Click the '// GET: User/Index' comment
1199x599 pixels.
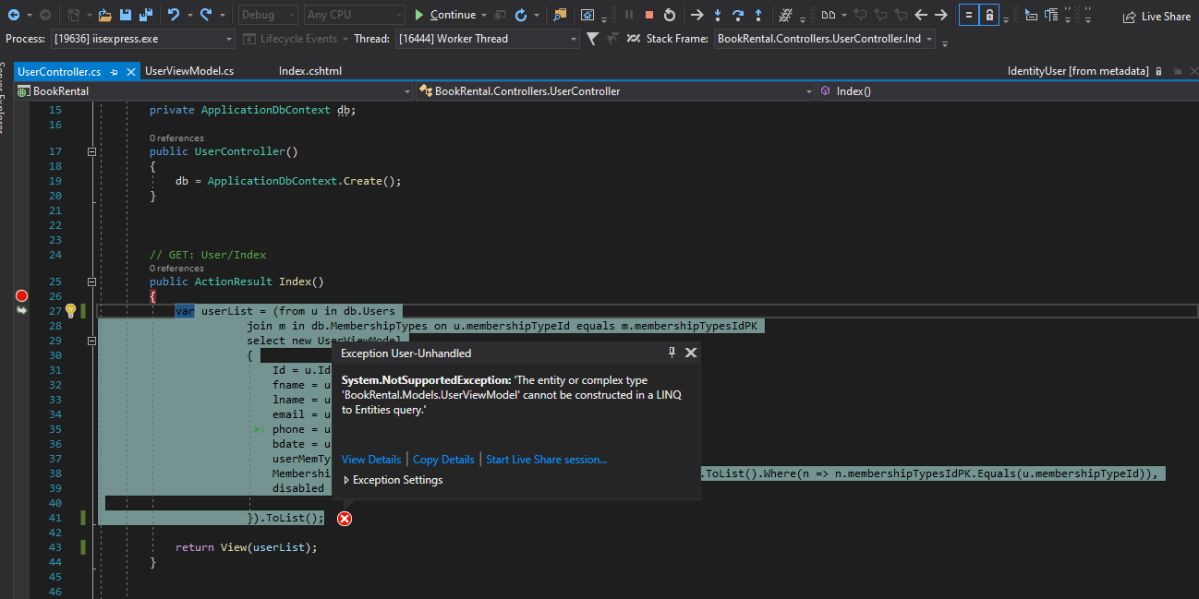208,255
